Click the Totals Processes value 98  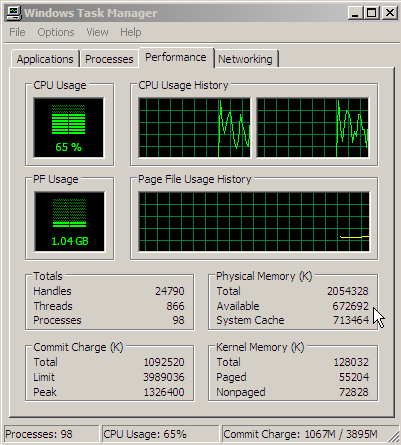click(x=178, y=320)
